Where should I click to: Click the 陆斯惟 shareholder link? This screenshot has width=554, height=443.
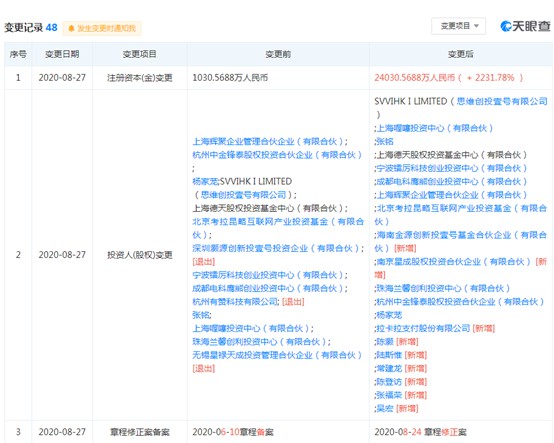click(x=389, y=355)
